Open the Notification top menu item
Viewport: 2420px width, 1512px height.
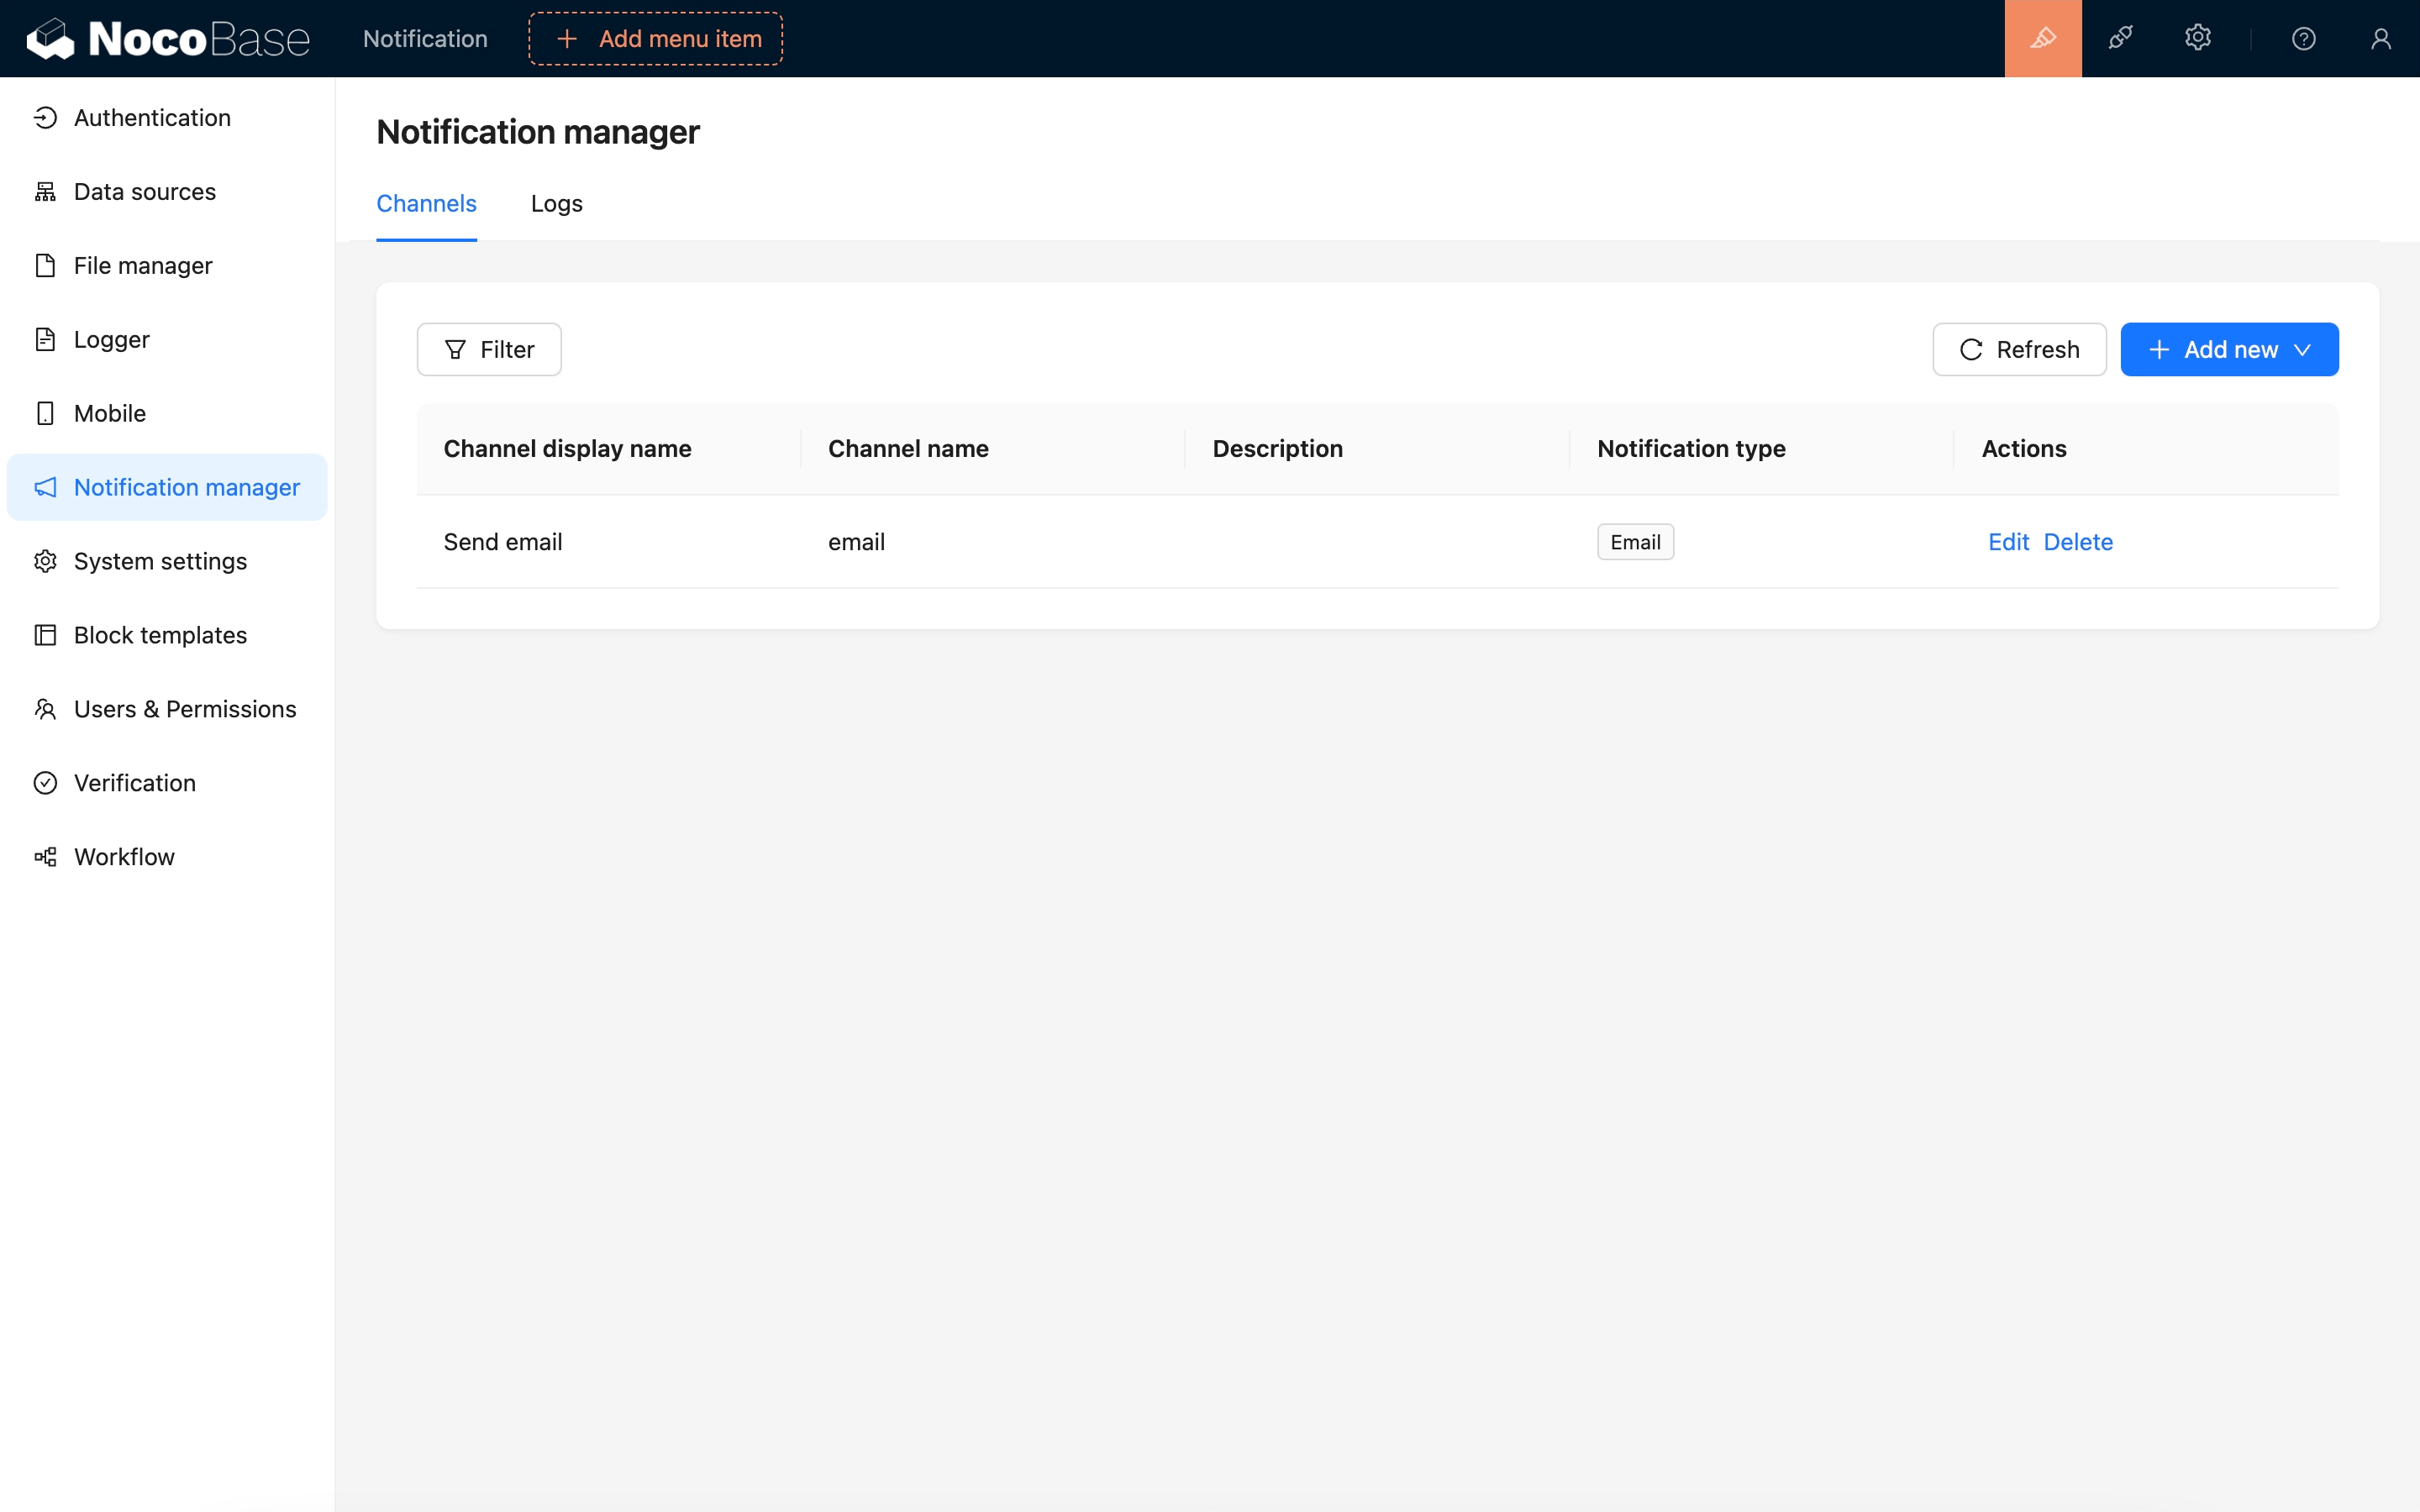(425, 38)
